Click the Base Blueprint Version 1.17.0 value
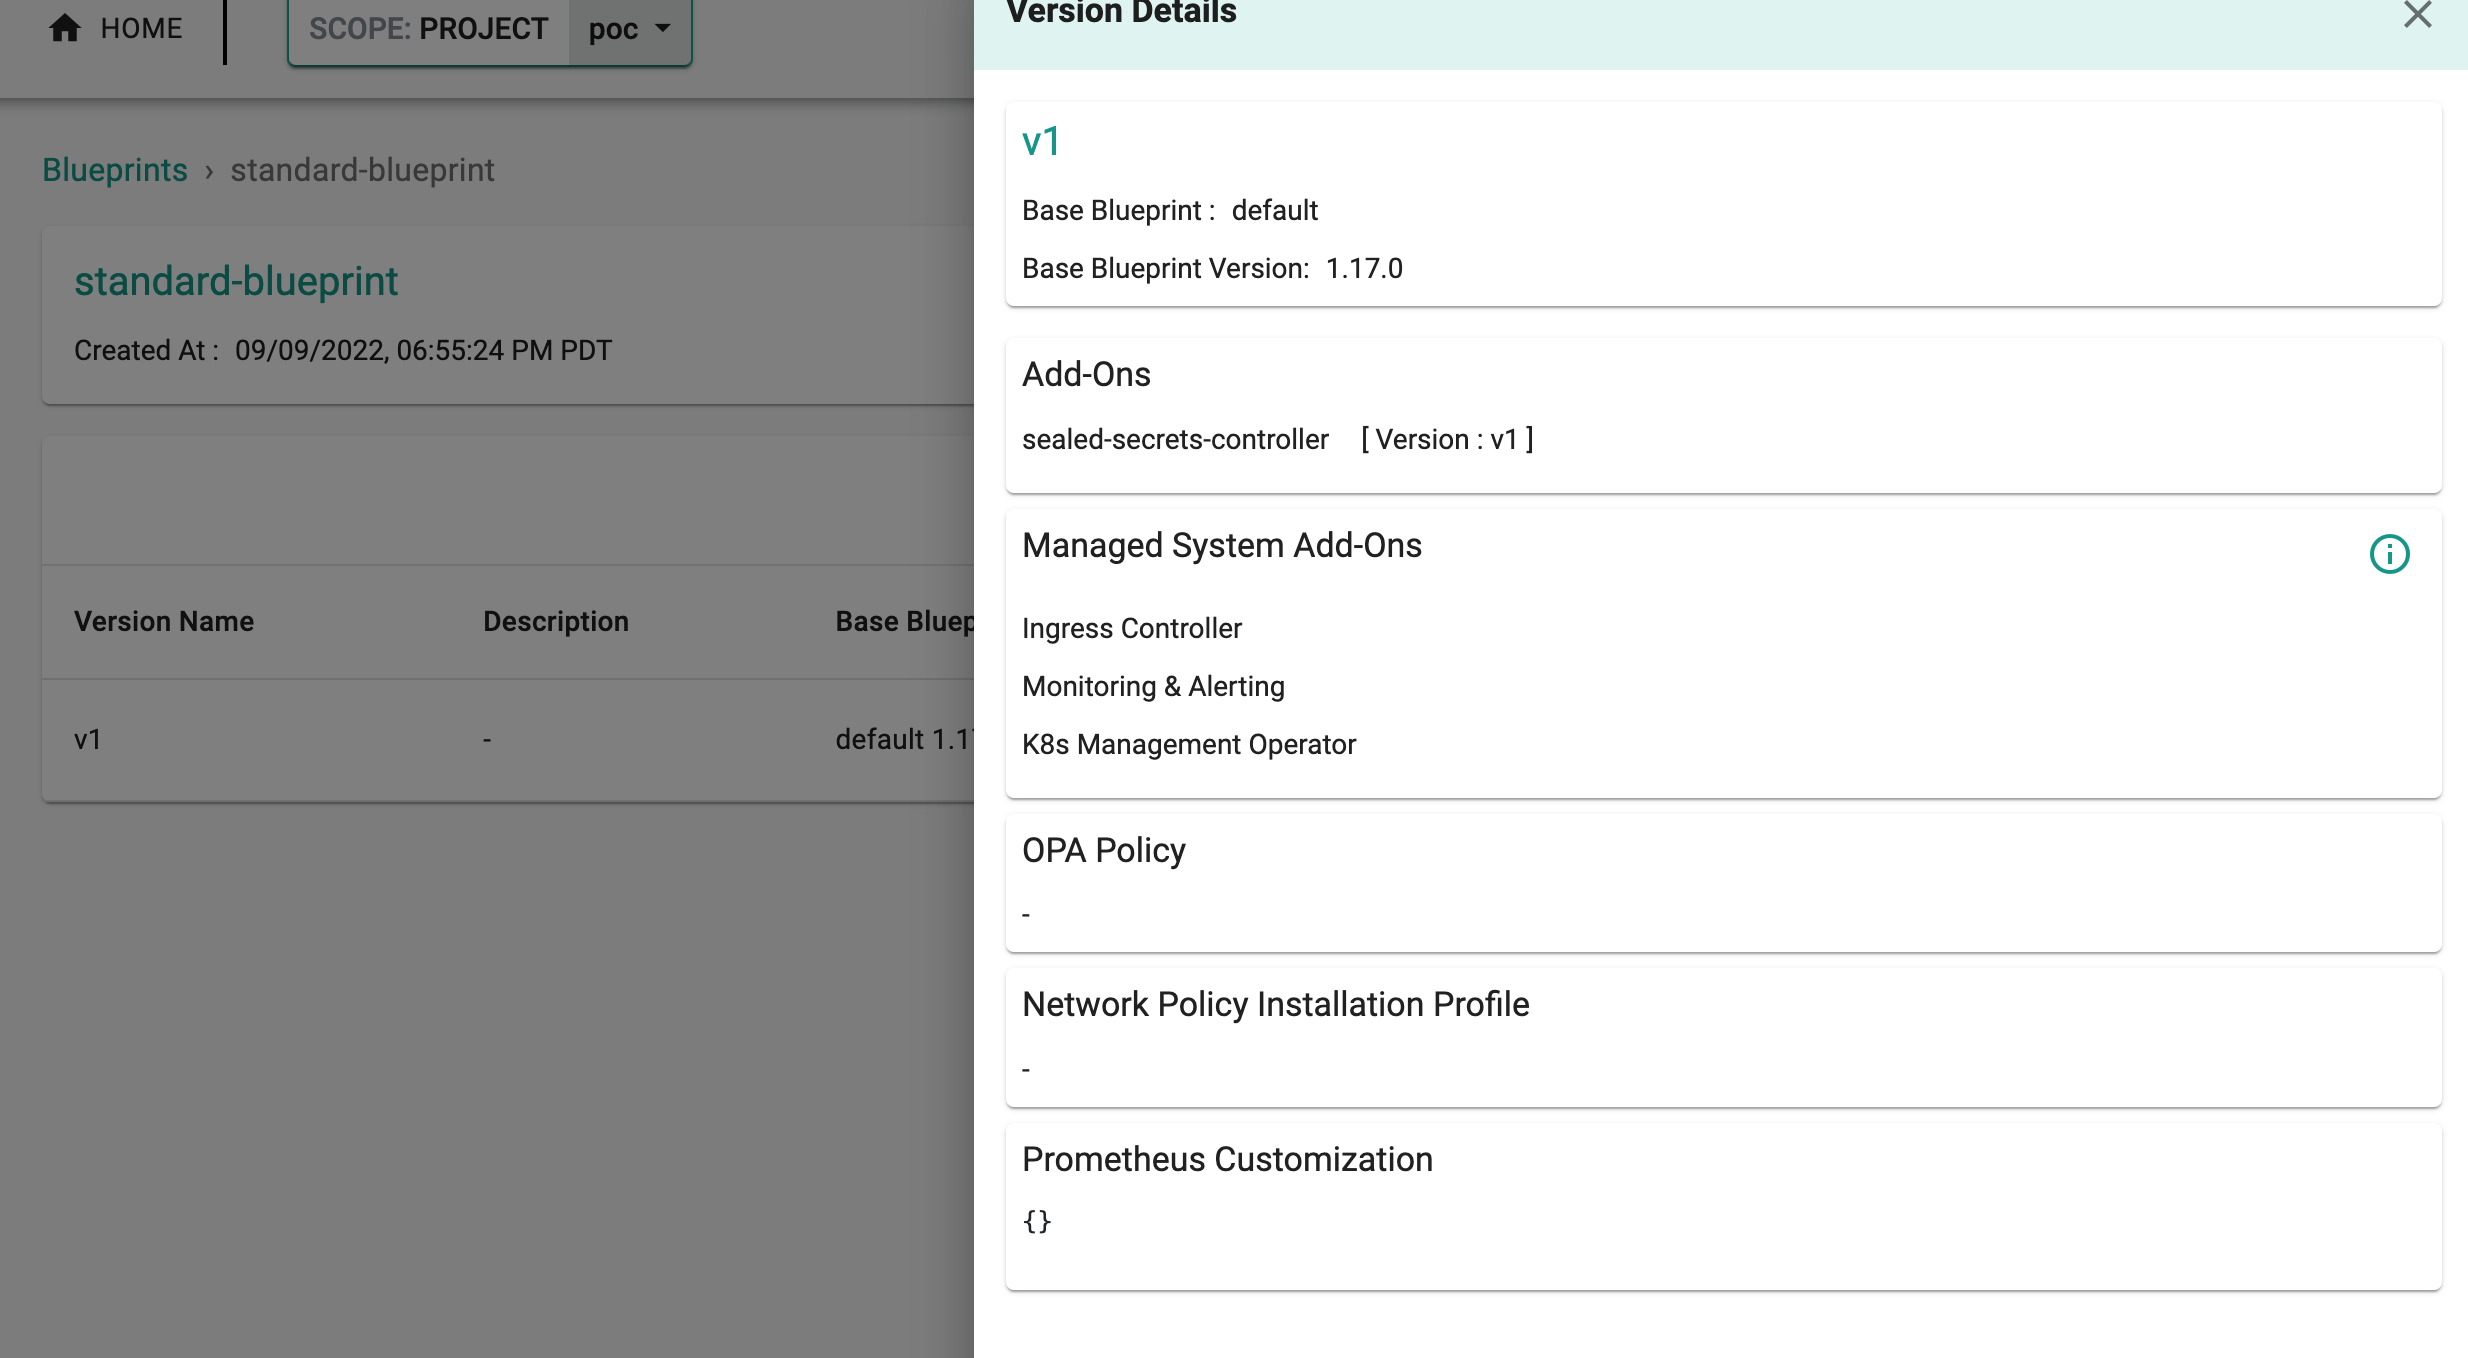Image resolution: width=2468 pixels, height=1358 pixels. pos(1364,268)
